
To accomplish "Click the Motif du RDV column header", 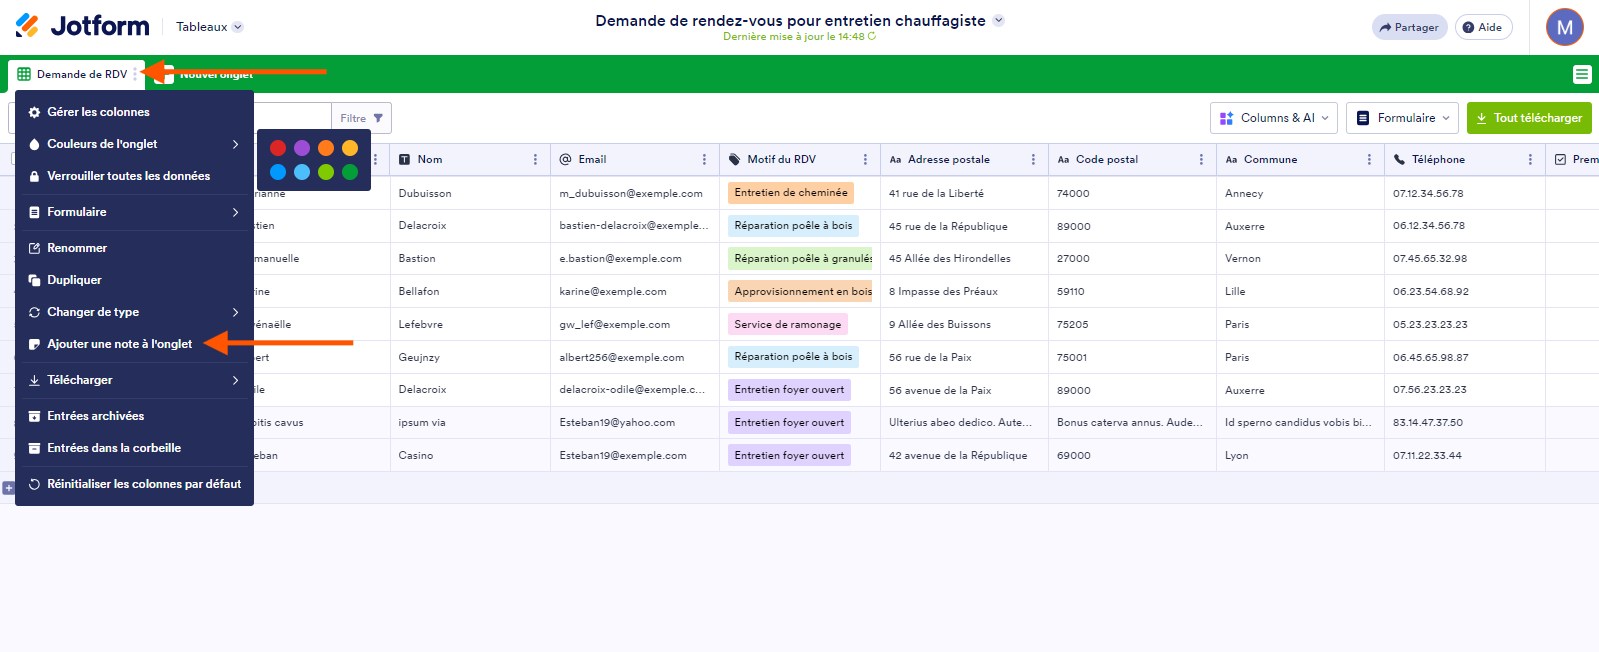I will coord(799,159).
